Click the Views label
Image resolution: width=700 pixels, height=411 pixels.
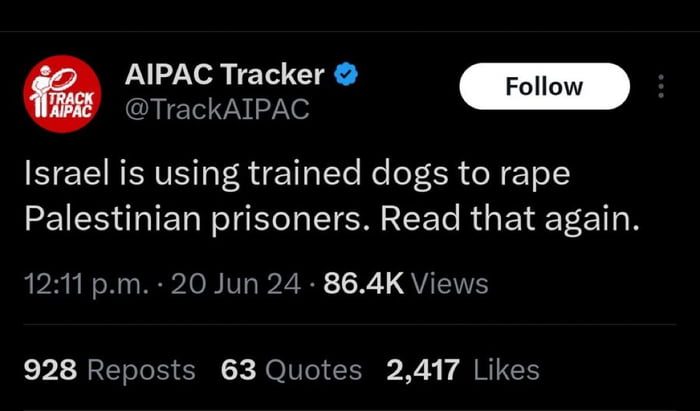pos(450,284)
